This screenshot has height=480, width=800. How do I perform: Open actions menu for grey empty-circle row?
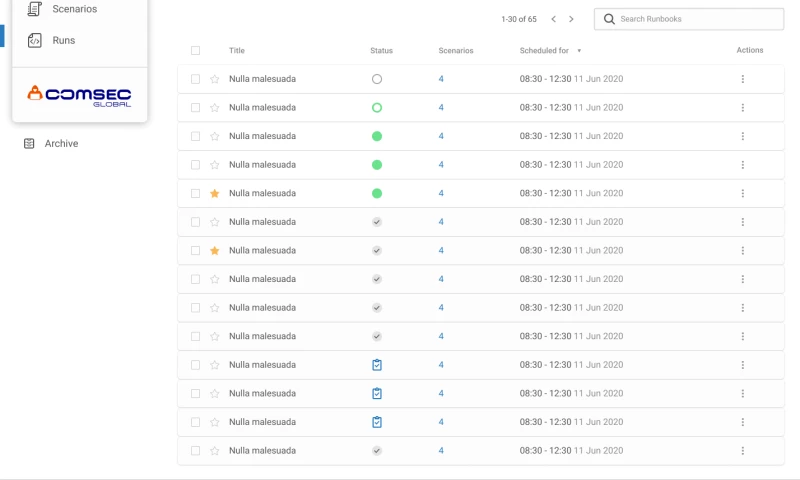coord(742,79)
